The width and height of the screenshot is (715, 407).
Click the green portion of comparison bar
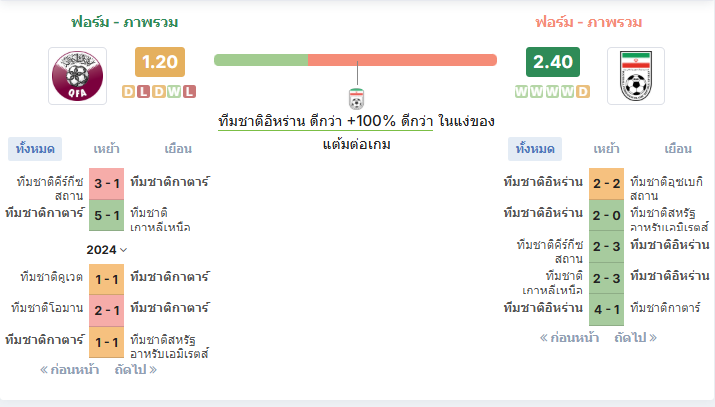pos(261,60)
